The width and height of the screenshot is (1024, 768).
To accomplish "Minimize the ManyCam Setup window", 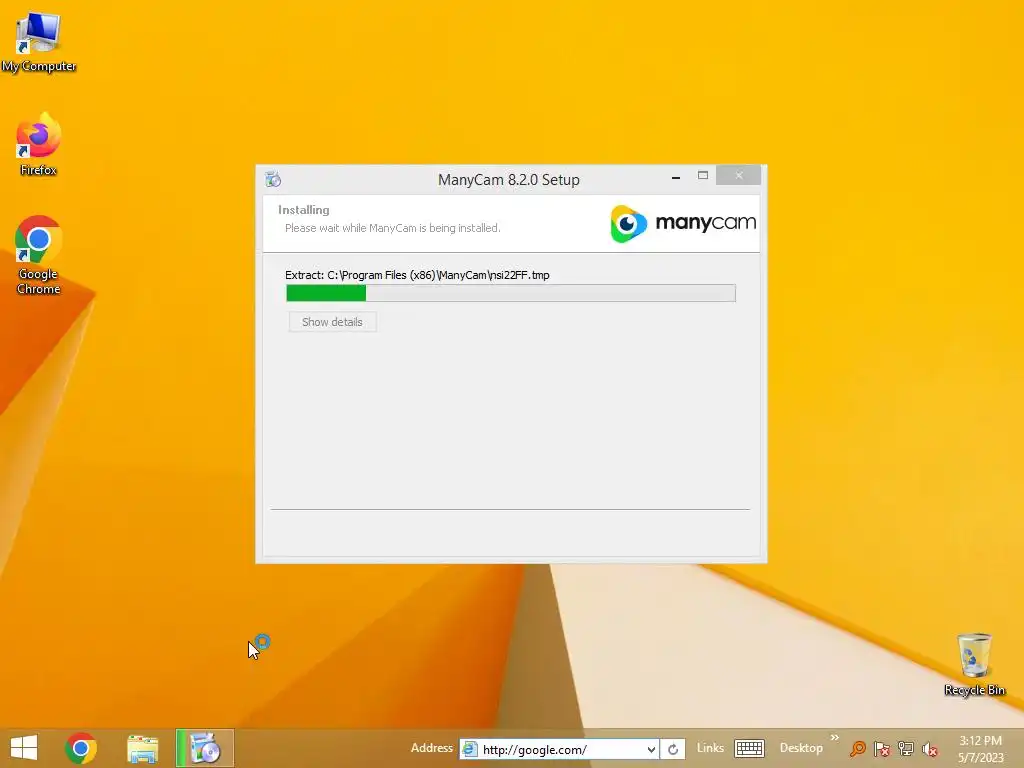I will coord(676,176).
